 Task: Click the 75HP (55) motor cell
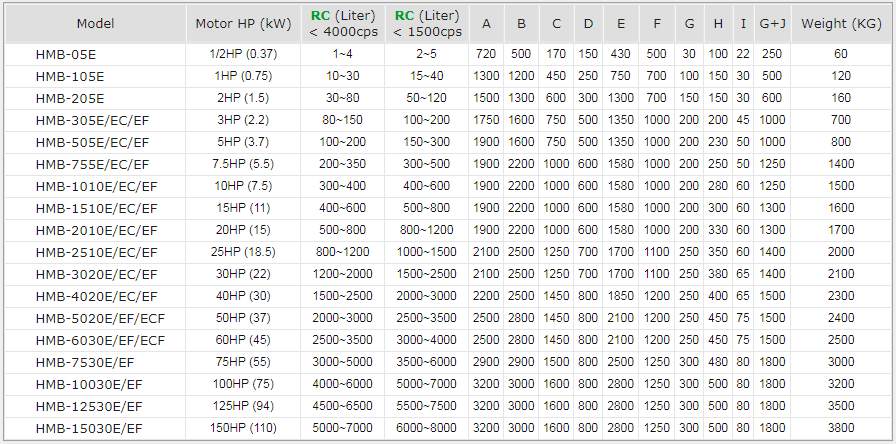pyautogui.click(x=245, y=362)
